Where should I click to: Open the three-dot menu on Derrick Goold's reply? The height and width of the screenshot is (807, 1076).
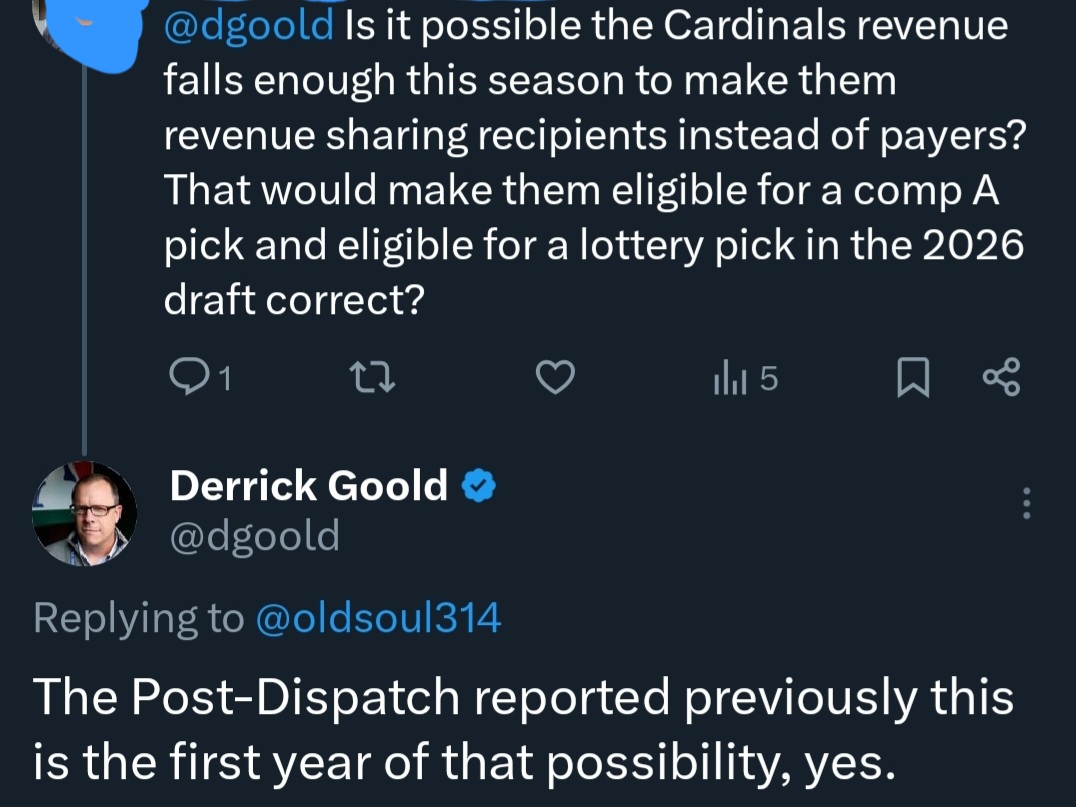[x=1027, y=503]
